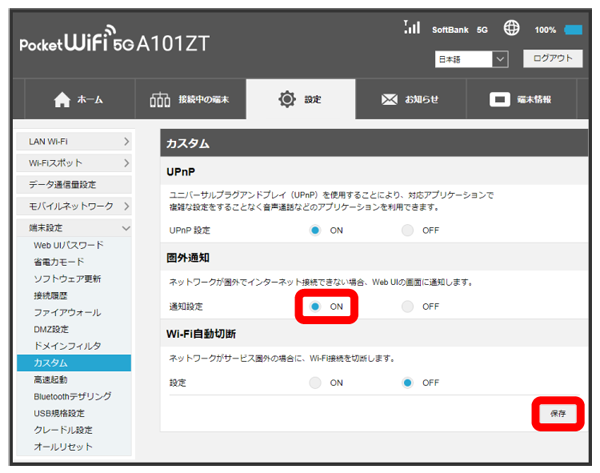Image resolution: width=600 pixels, height=473 pixels.
Task: Click the notifications envelope icon
Action: click(390, 100)
